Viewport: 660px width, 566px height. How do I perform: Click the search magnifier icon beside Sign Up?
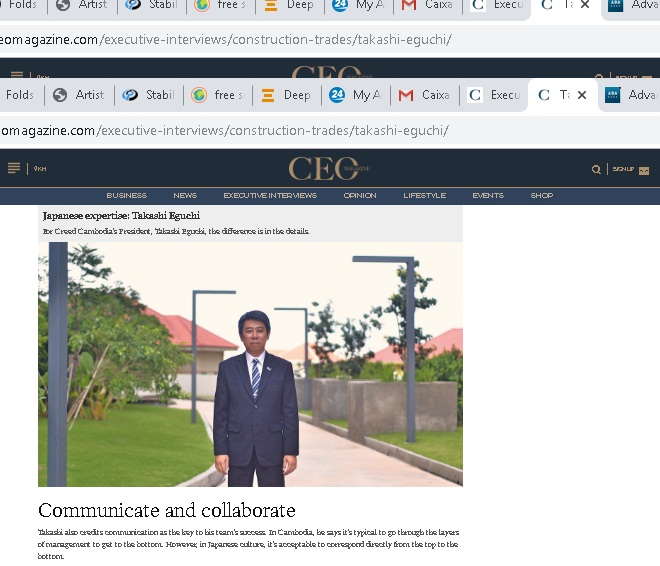tap(596, 170)
